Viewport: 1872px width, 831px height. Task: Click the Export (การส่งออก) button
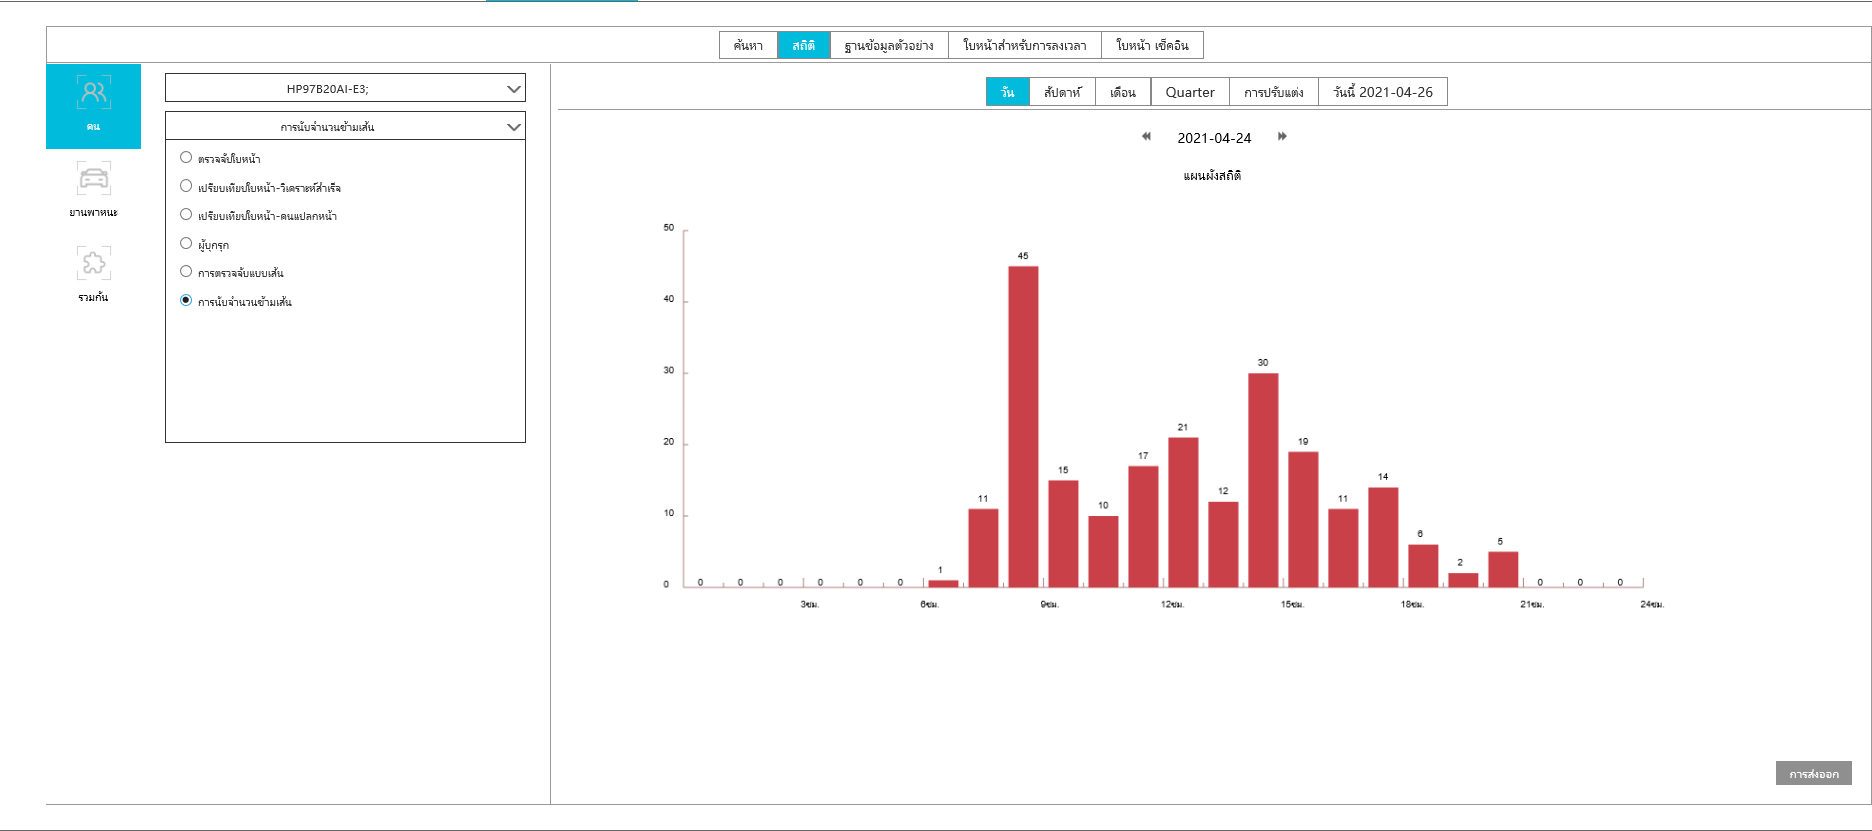(x=1813, y=773)
